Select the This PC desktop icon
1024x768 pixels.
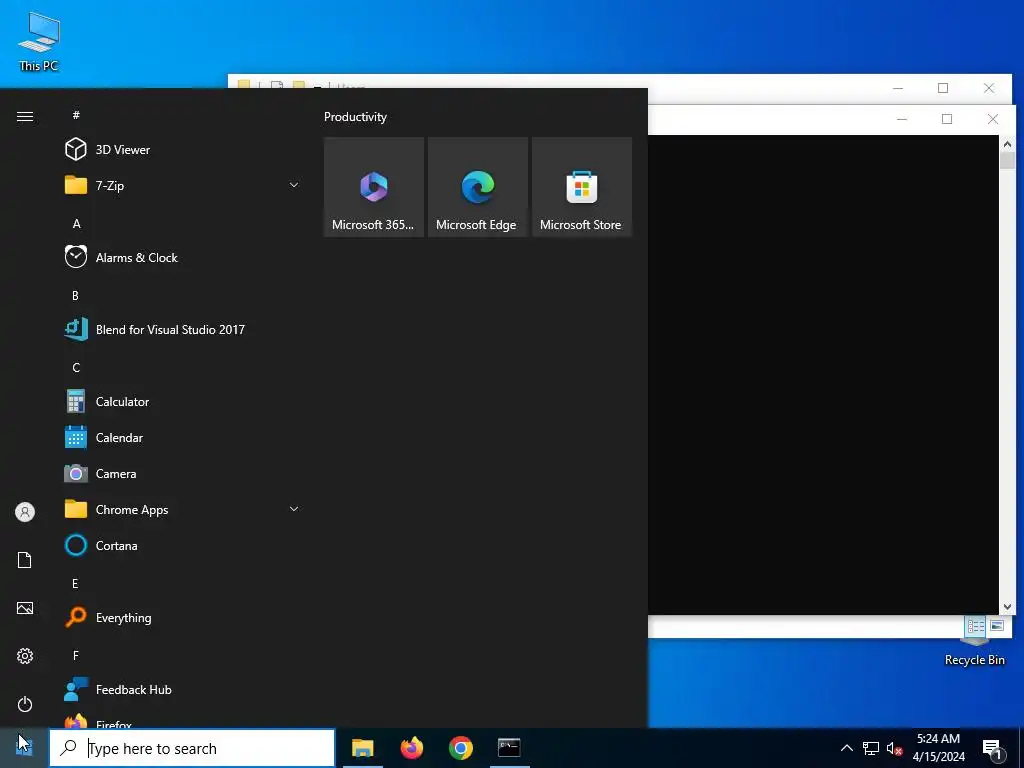pos(39,41)
